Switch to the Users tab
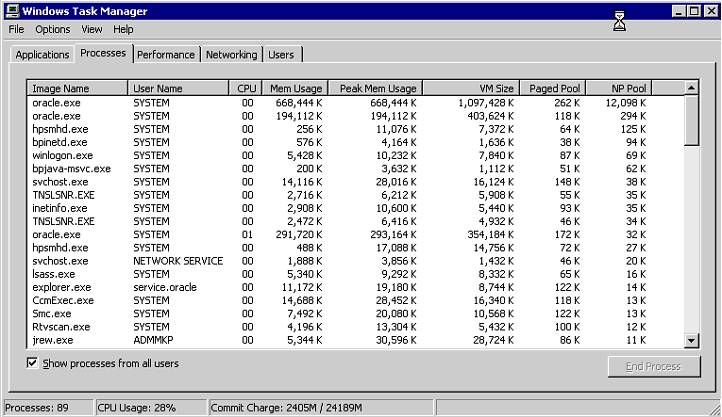Viewport: 722px width, 417px height. point(281,54)
